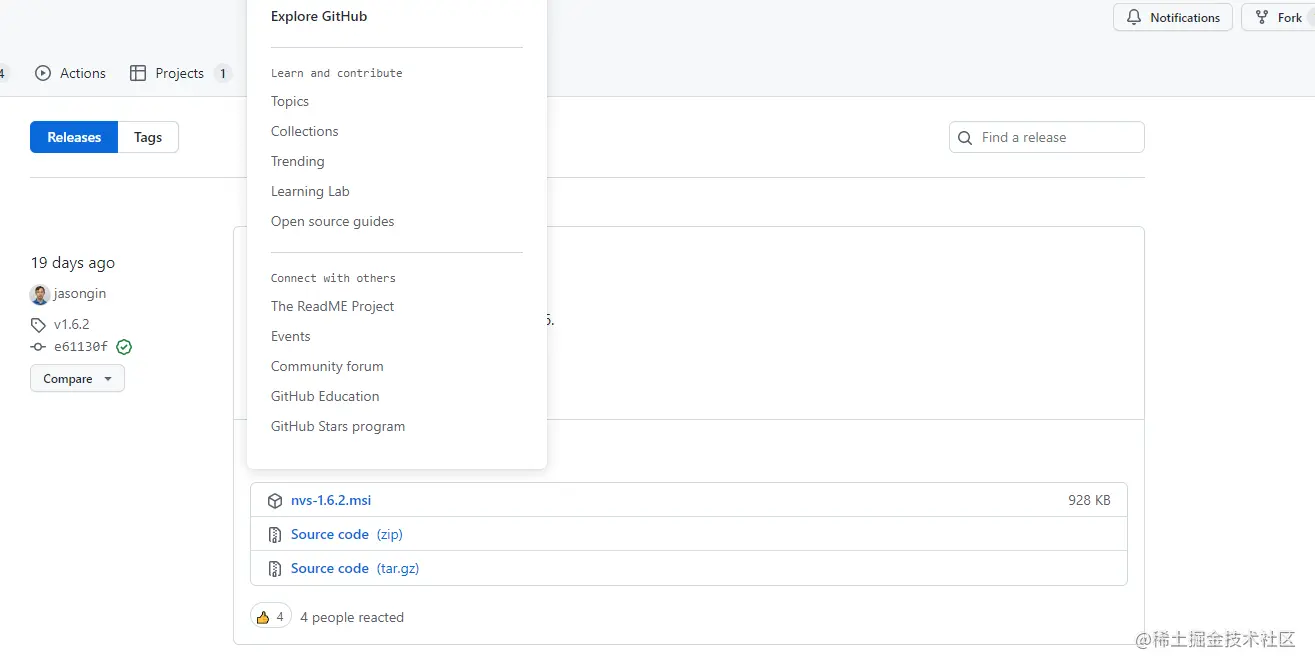
Task: Click the Connect with others heading
Action: click(x=333, y=278)
